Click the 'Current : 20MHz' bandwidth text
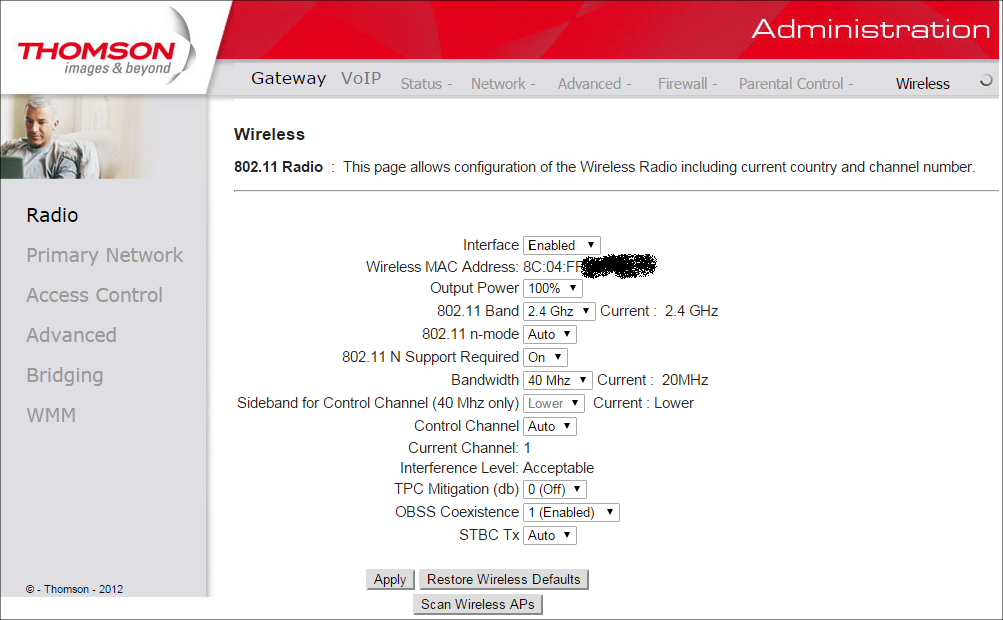The width and height of the screenshot is (1003, 620). (x=652, y=380)
